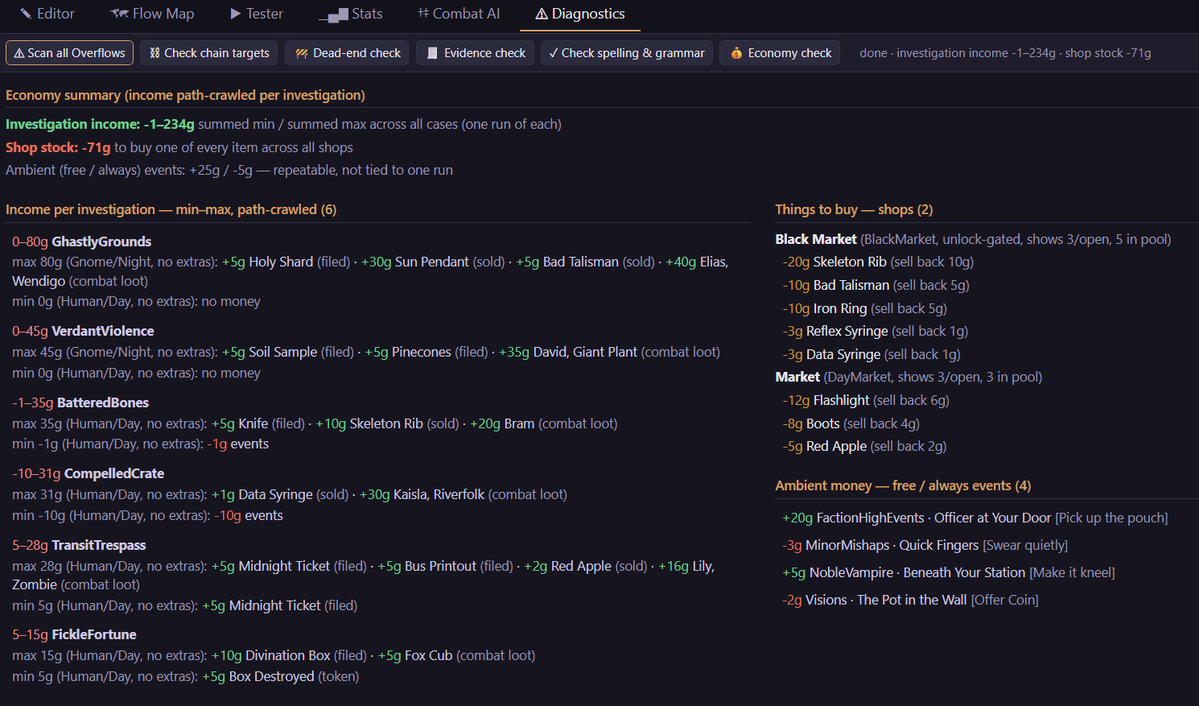Click the BatteredBones investigation name
The height and width of the screenshot is (706, 1199).
[x=103, y=402]
